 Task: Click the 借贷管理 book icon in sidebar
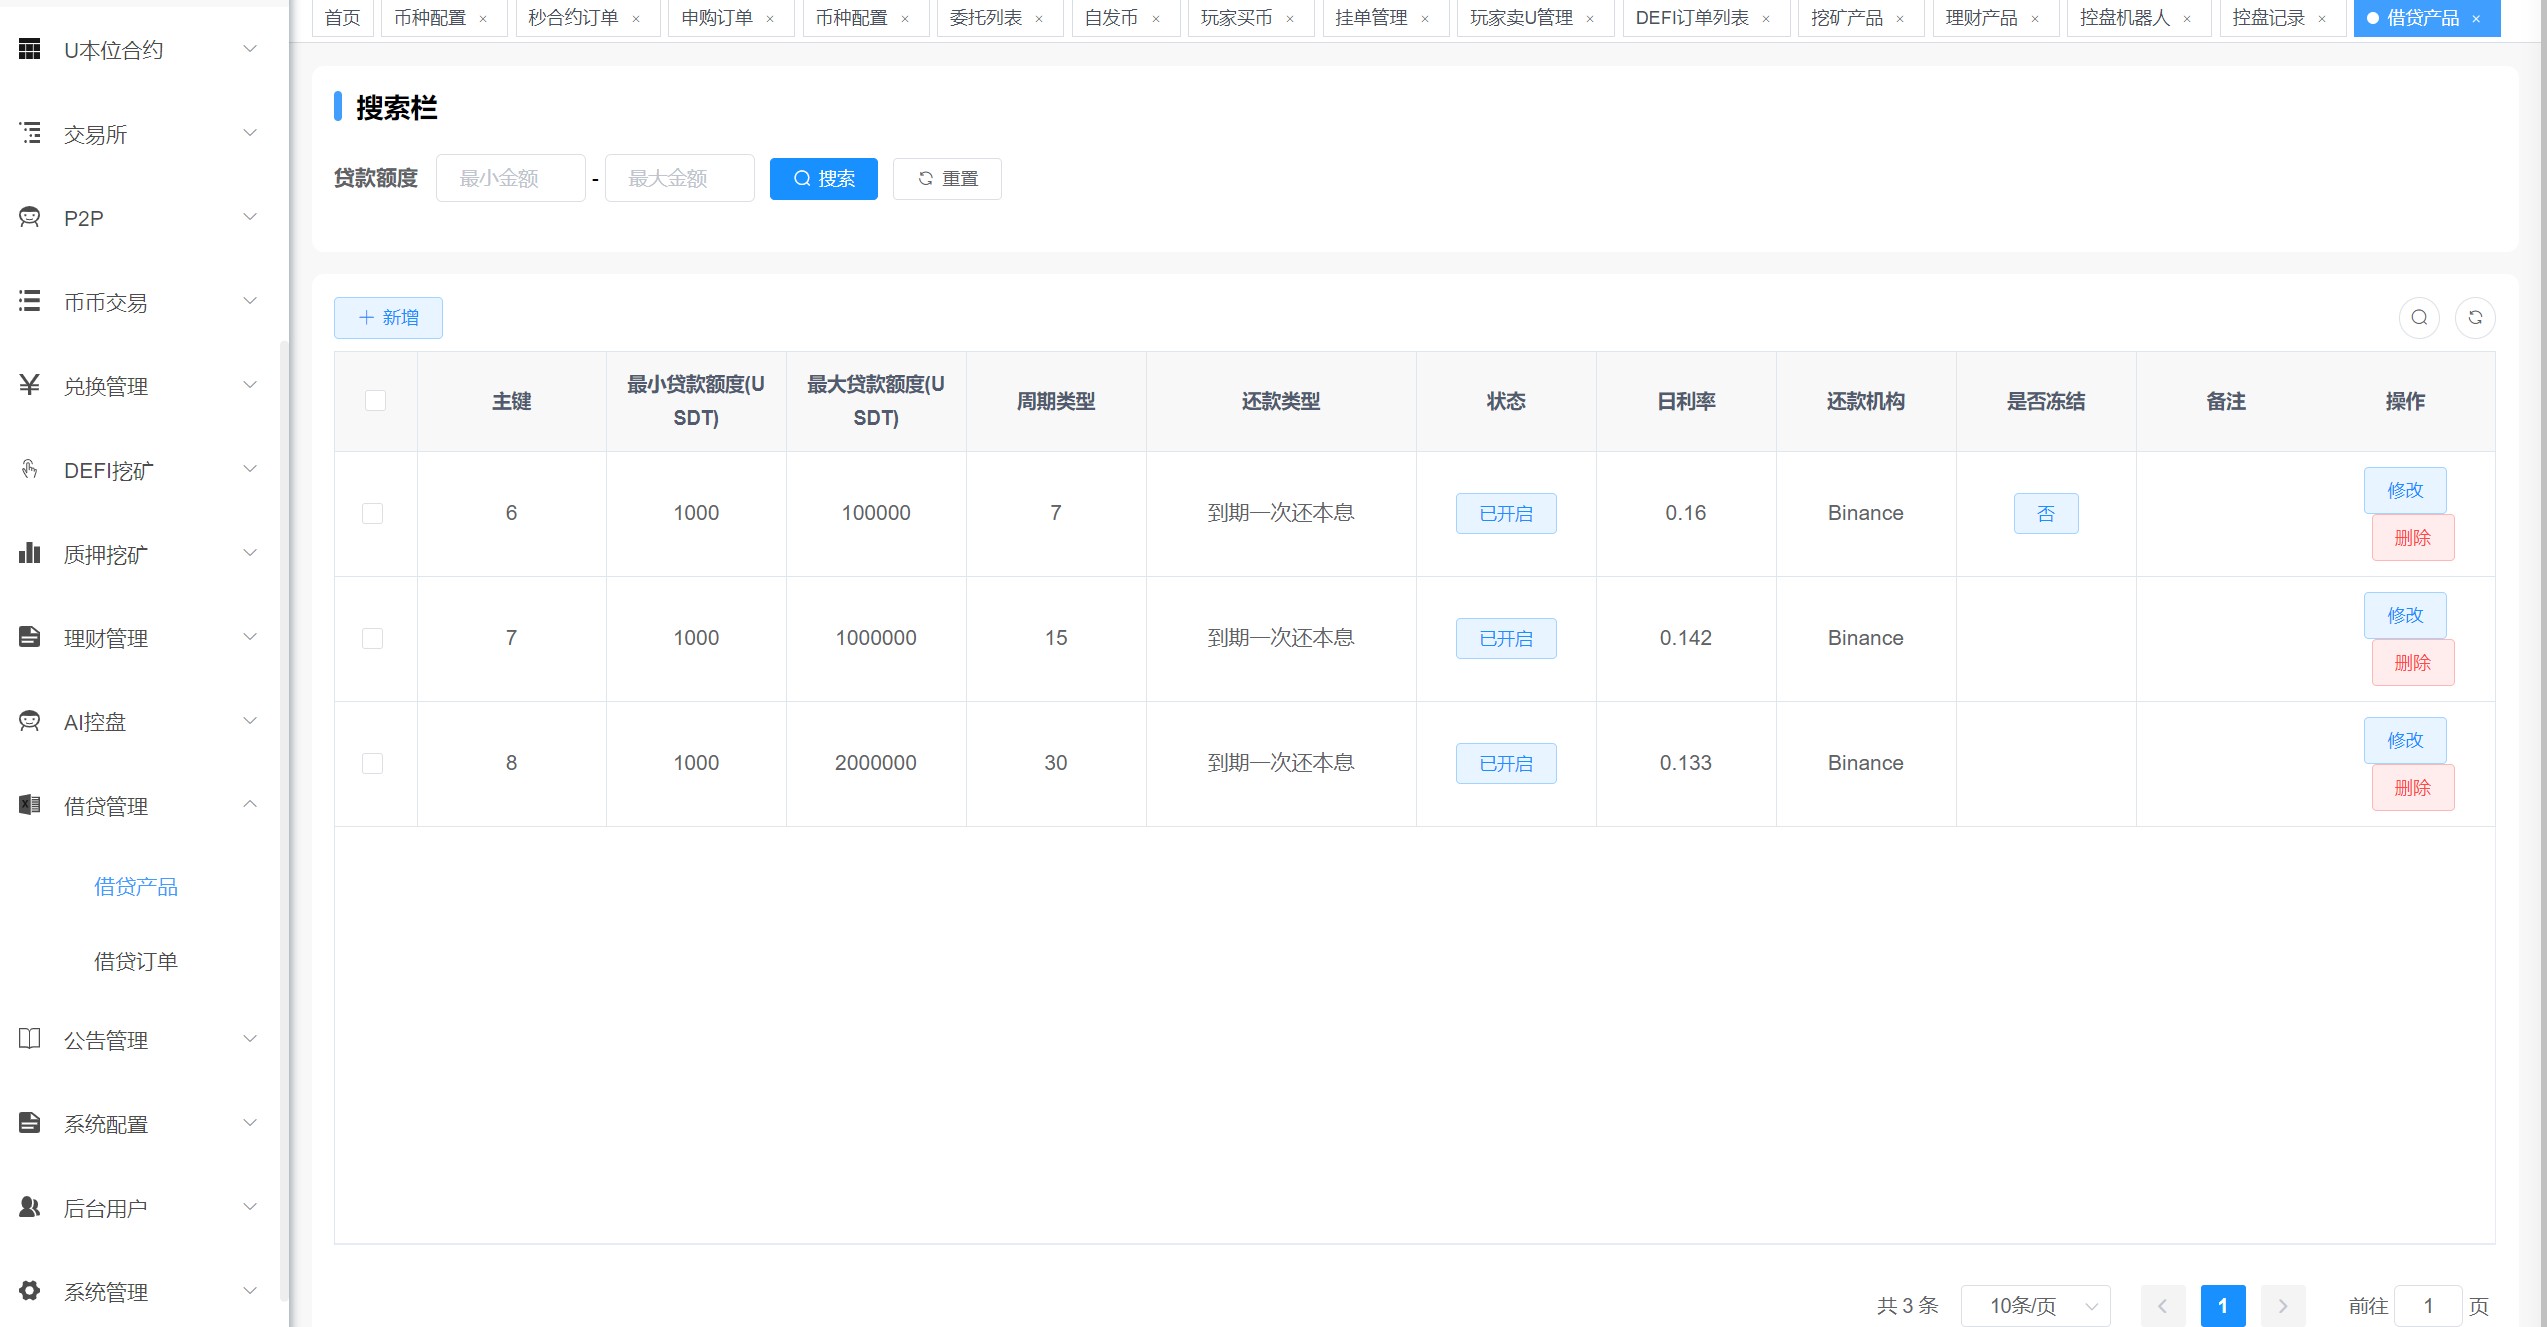click(30, 805)
